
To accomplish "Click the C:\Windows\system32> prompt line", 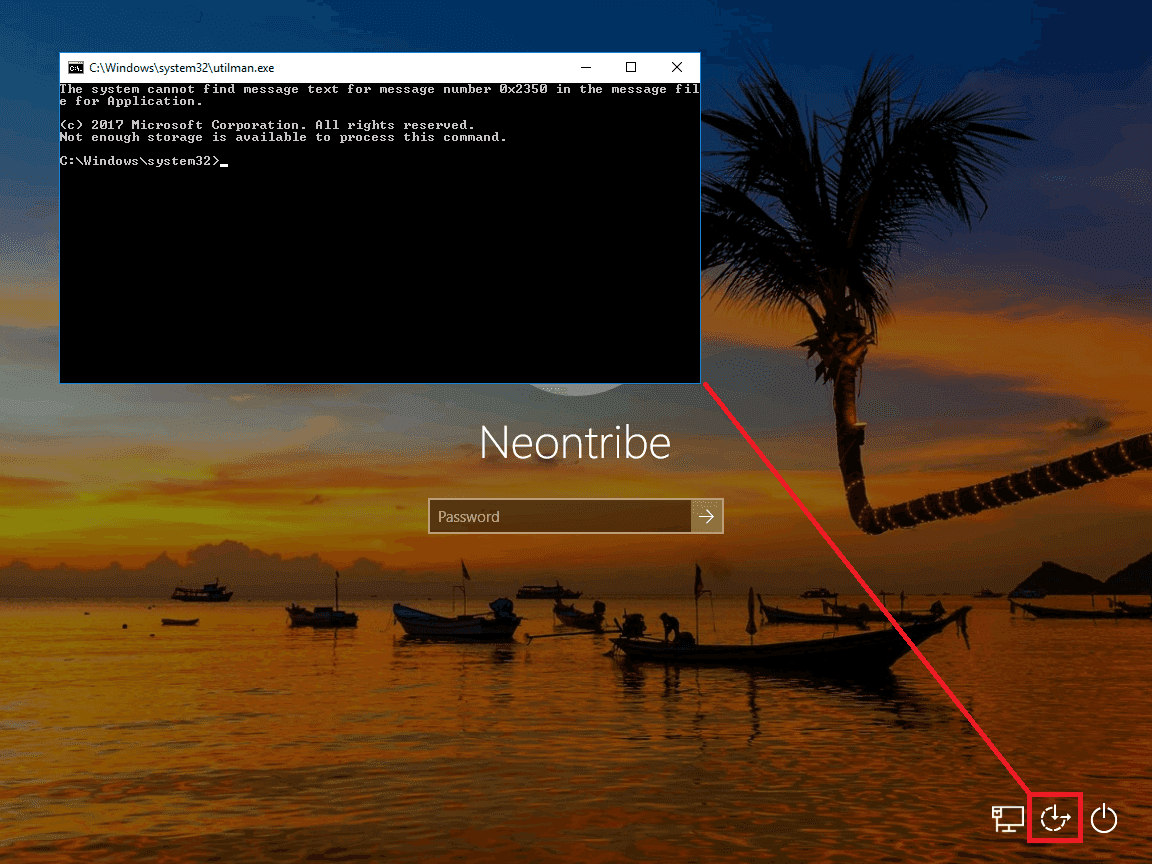I will point(139,161).
